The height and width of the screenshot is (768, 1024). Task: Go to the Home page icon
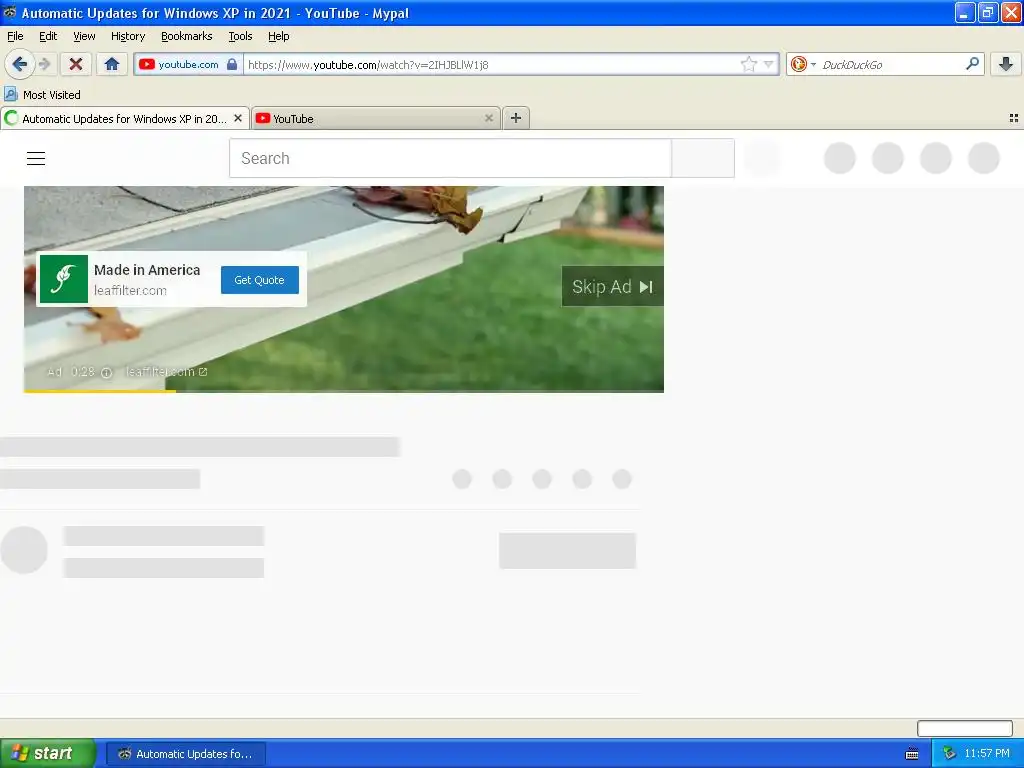pos(112,64)
